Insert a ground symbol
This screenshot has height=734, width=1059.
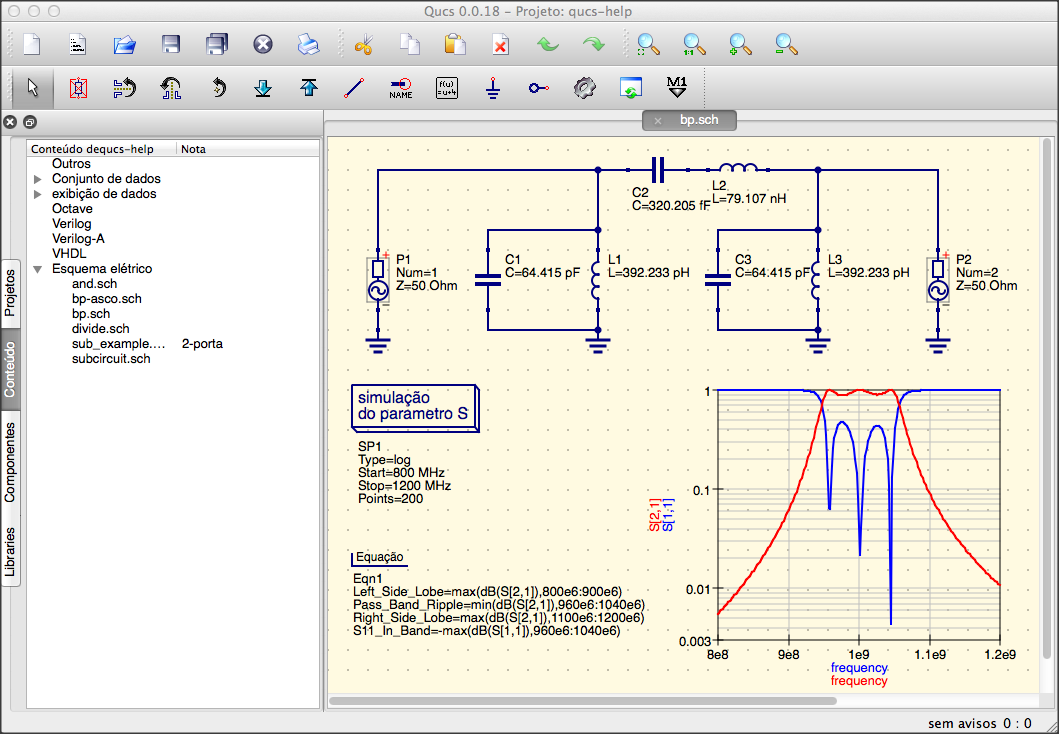(x=493, y=88)
